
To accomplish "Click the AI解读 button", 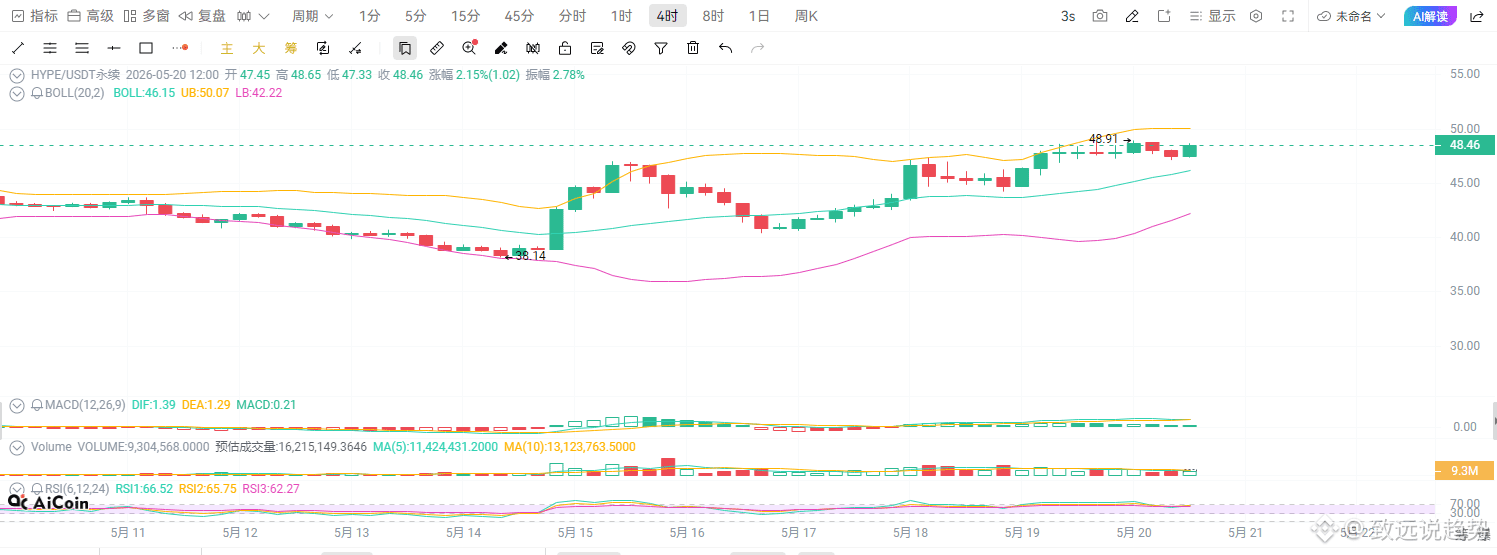I will (1430, 16).
